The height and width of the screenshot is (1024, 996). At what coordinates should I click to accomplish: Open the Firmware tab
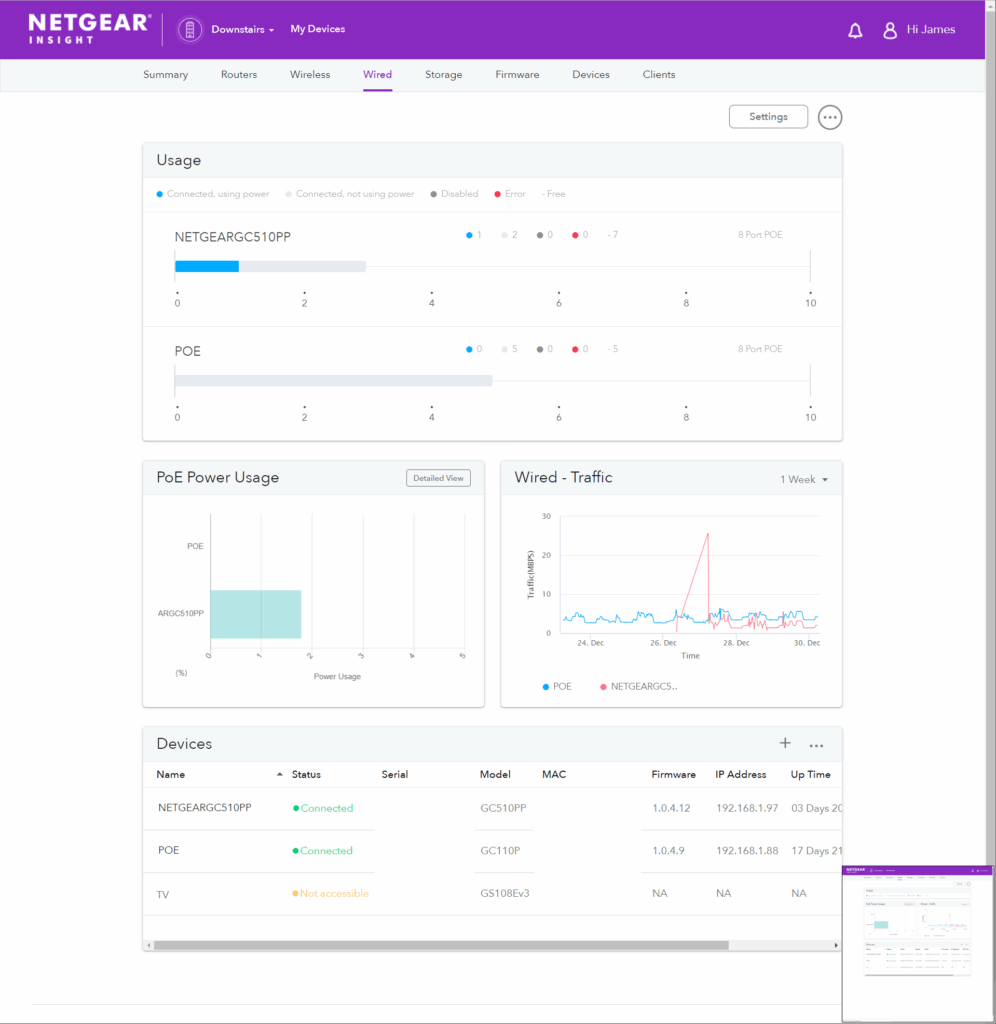click(x=517, y=75)
